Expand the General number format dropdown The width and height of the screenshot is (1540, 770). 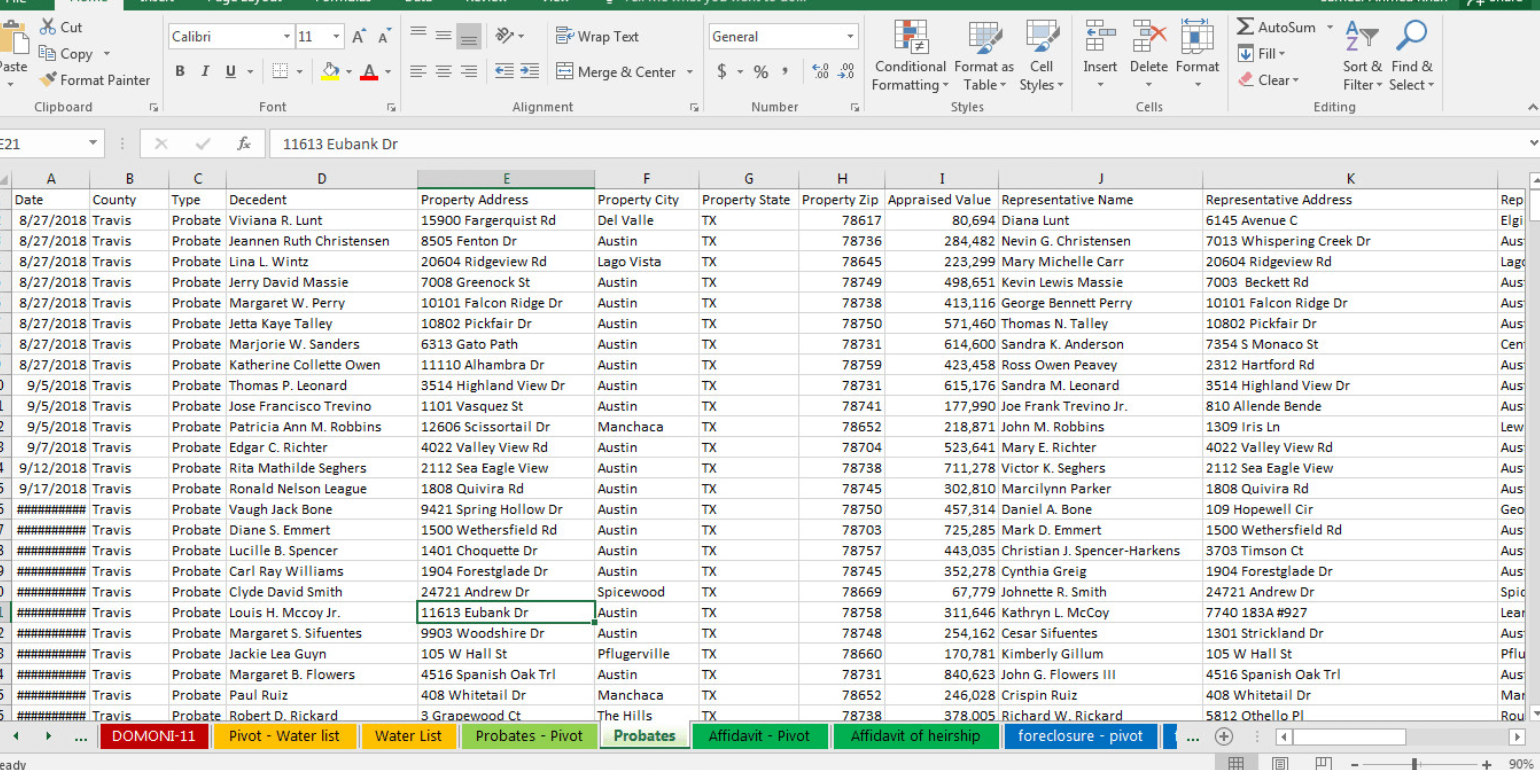click(x=850, y=37)
